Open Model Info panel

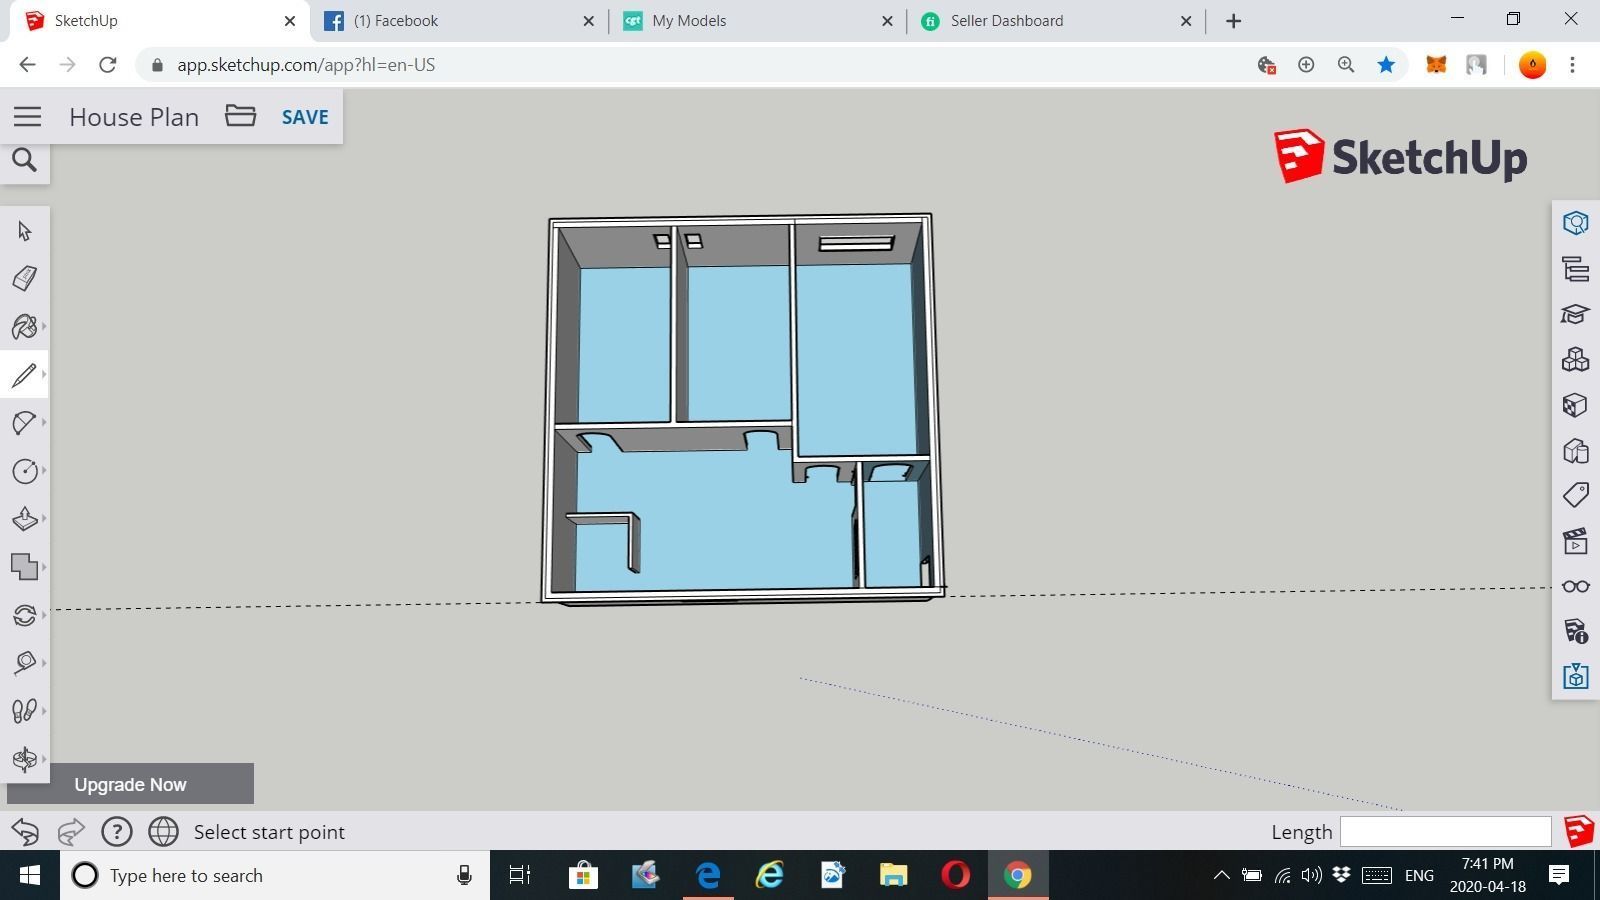1576,631
